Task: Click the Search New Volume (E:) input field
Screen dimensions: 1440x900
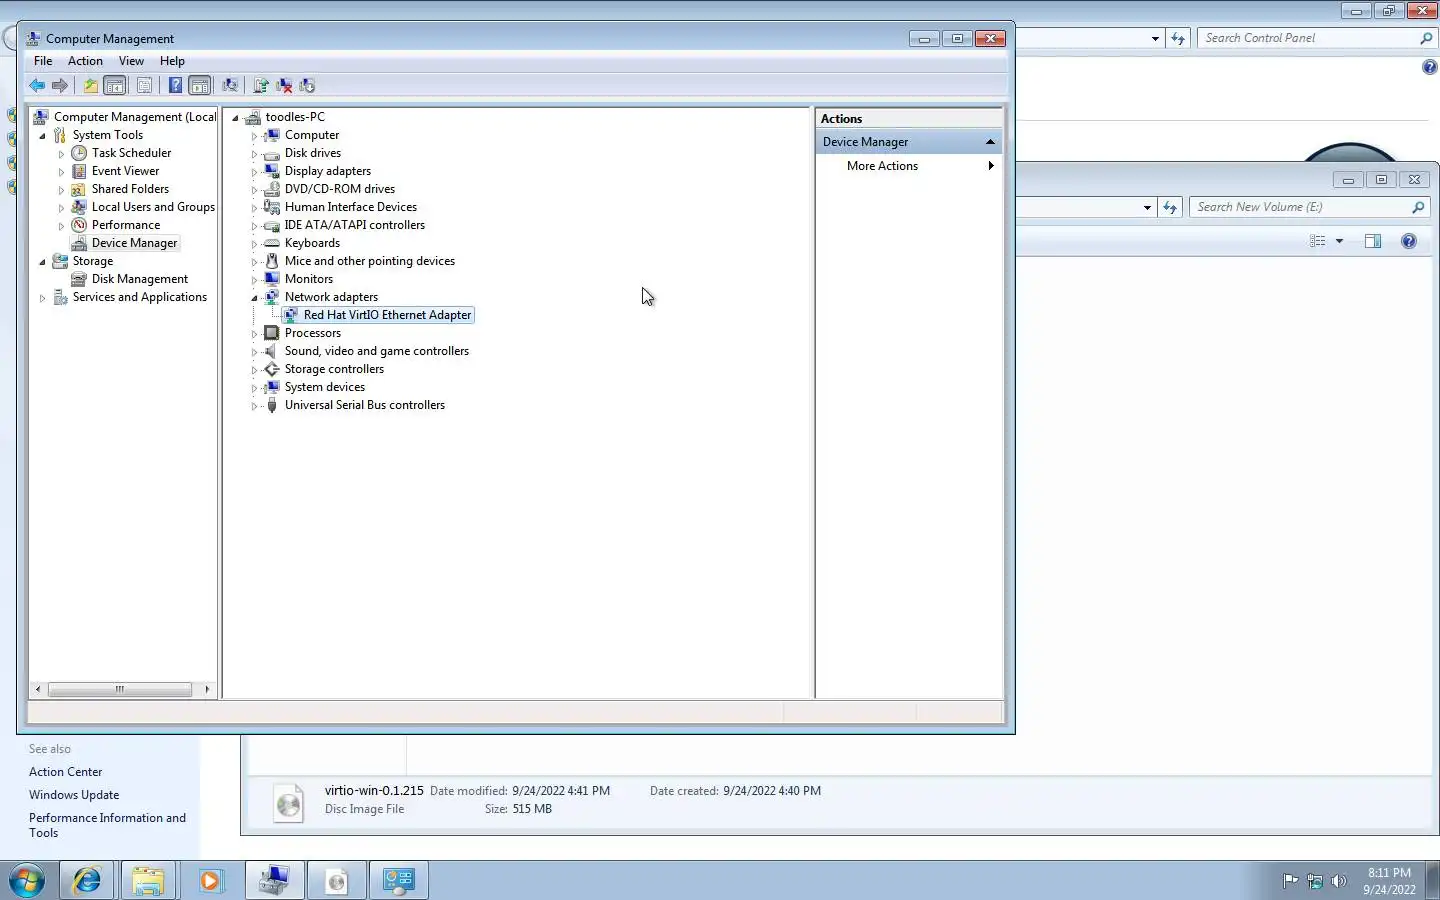Action: pyautogui.click(x=1307, y=207)
